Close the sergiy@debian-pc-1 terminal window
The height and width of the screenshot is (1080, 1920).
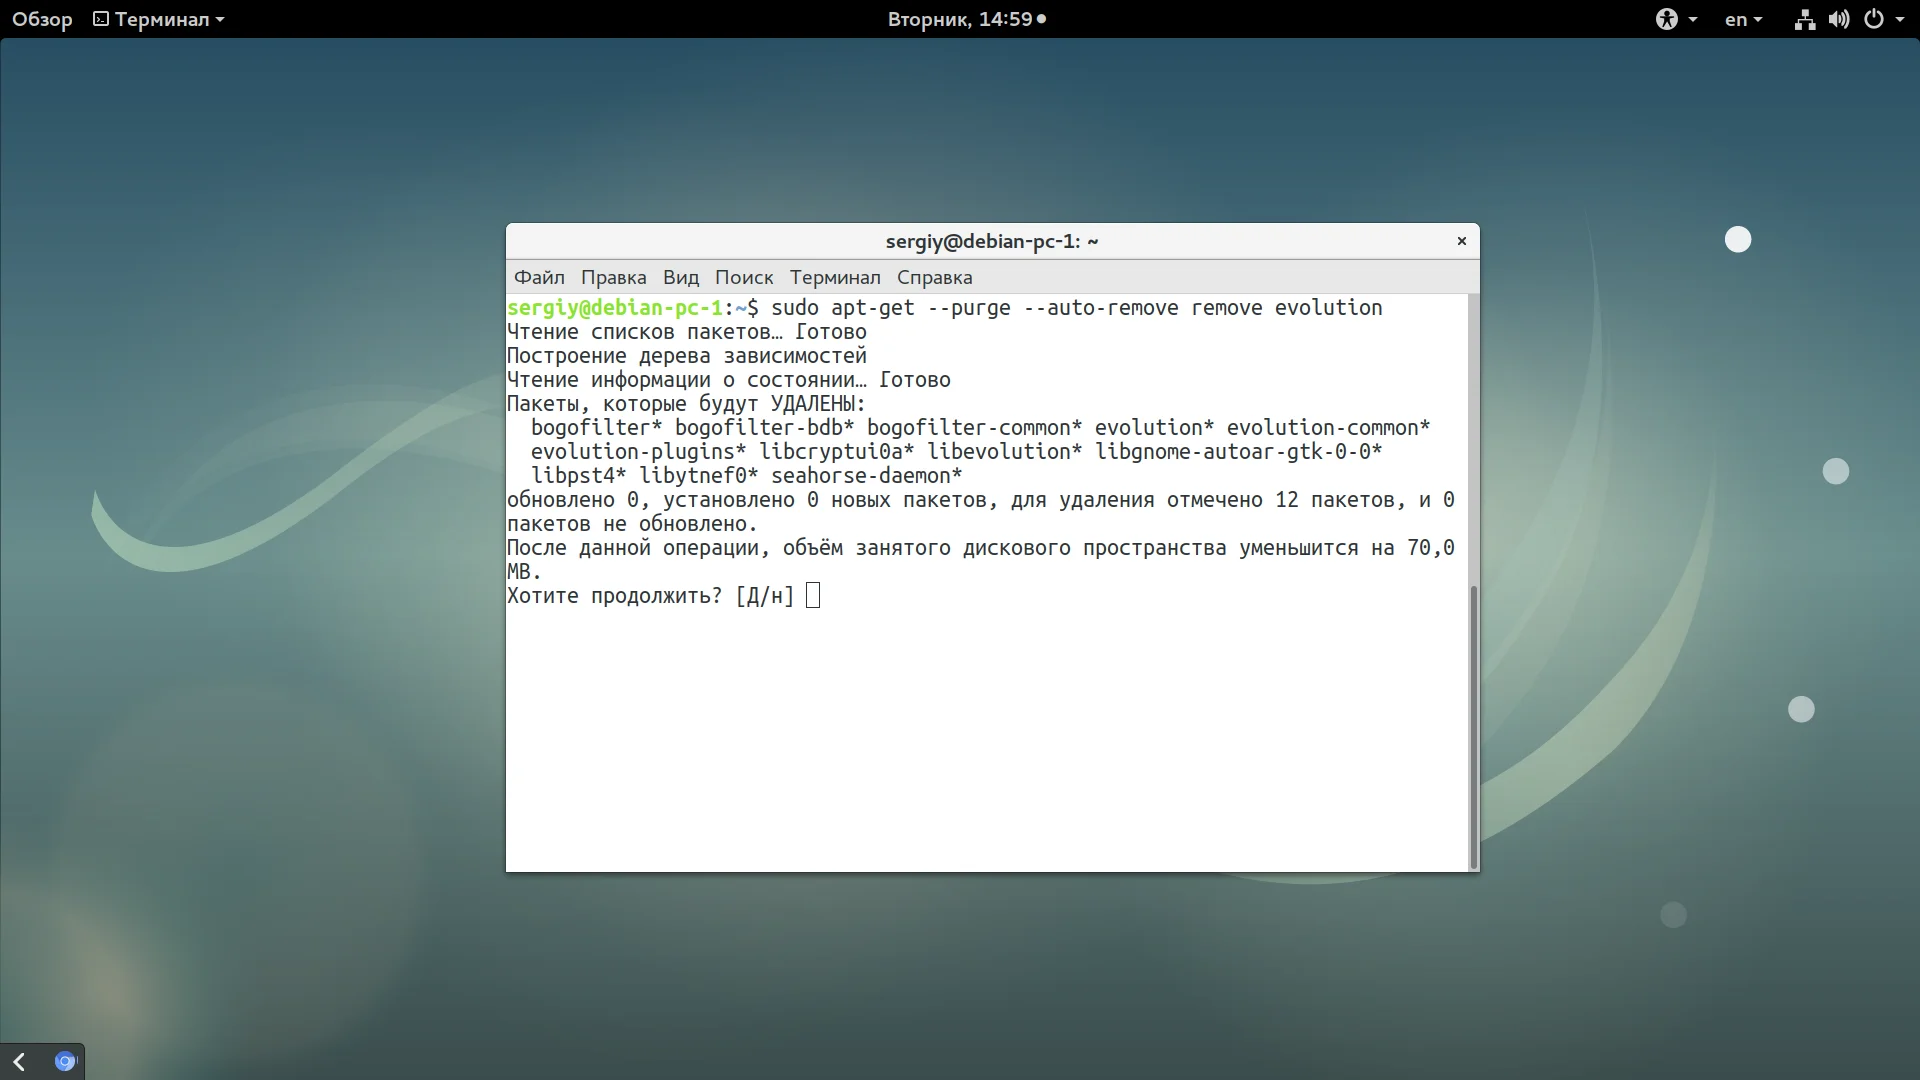[1461, 241]
